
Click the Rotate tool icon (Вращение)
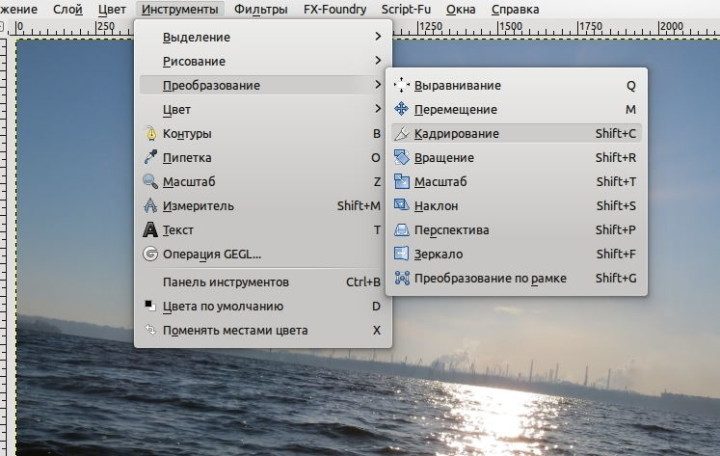coord(401,158)
